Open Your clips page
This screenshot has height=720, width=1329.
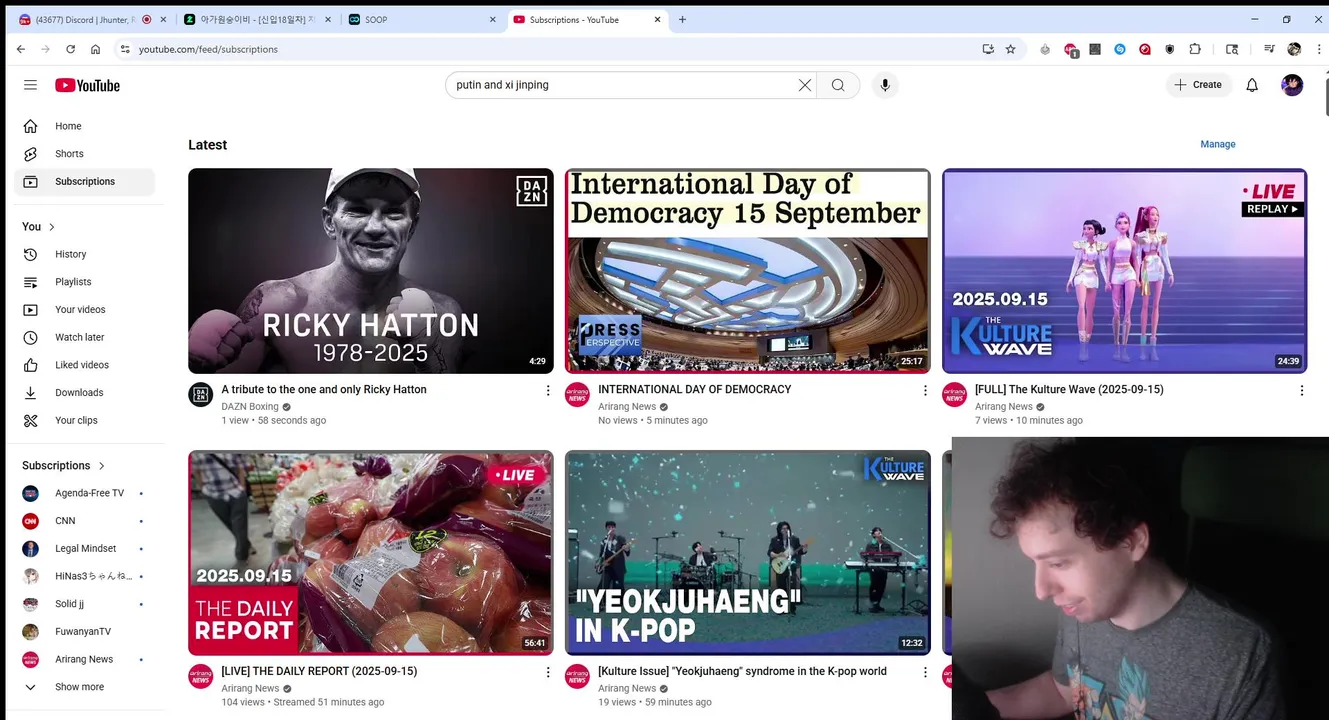[x=85, y=420]
